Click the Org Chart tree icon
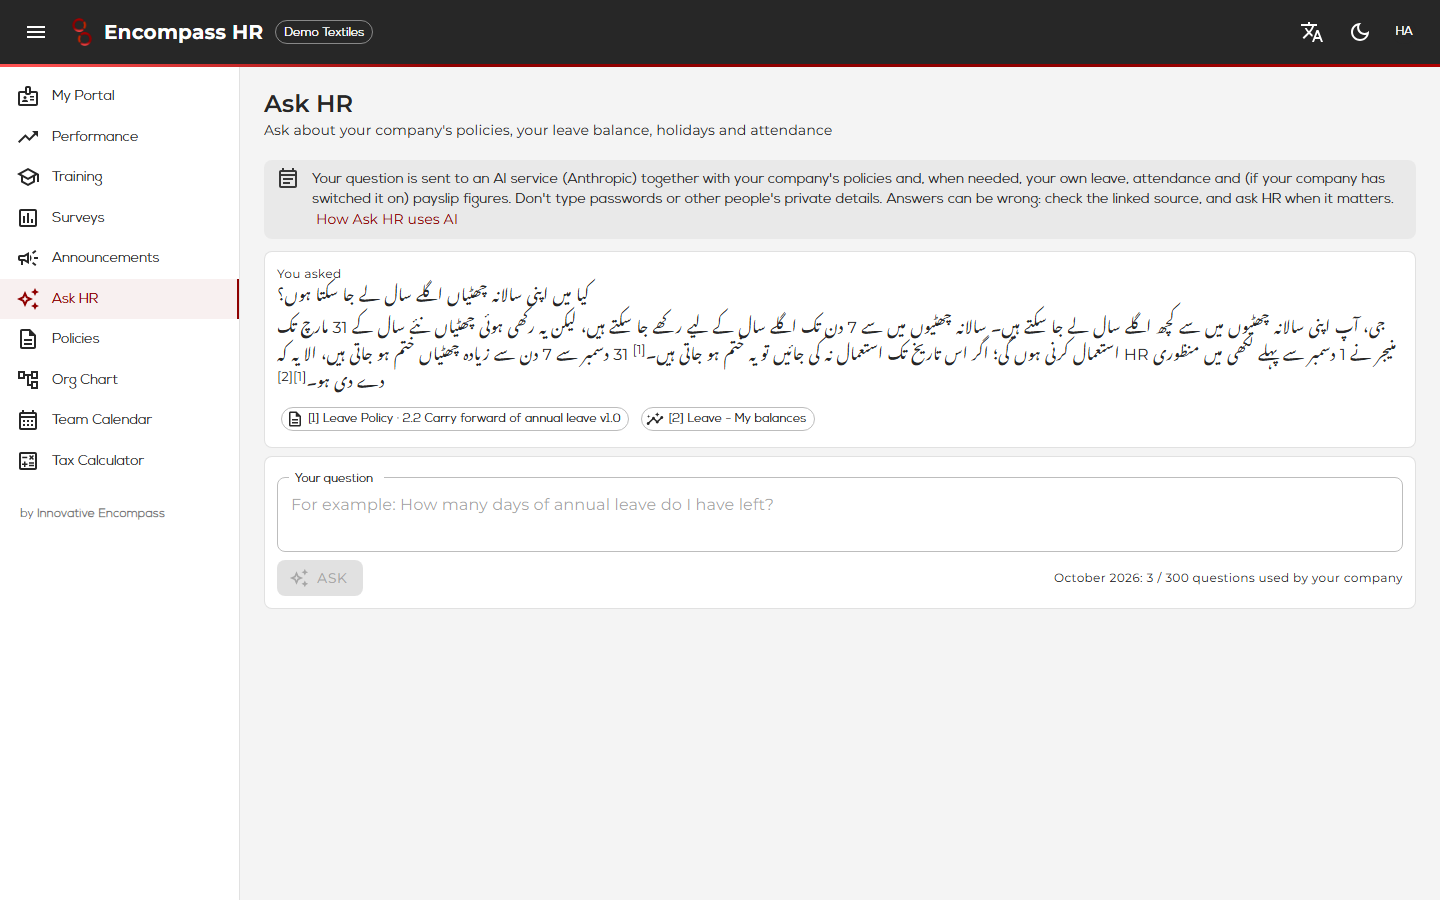1440x900 pixels. click(x=28, y=379)
